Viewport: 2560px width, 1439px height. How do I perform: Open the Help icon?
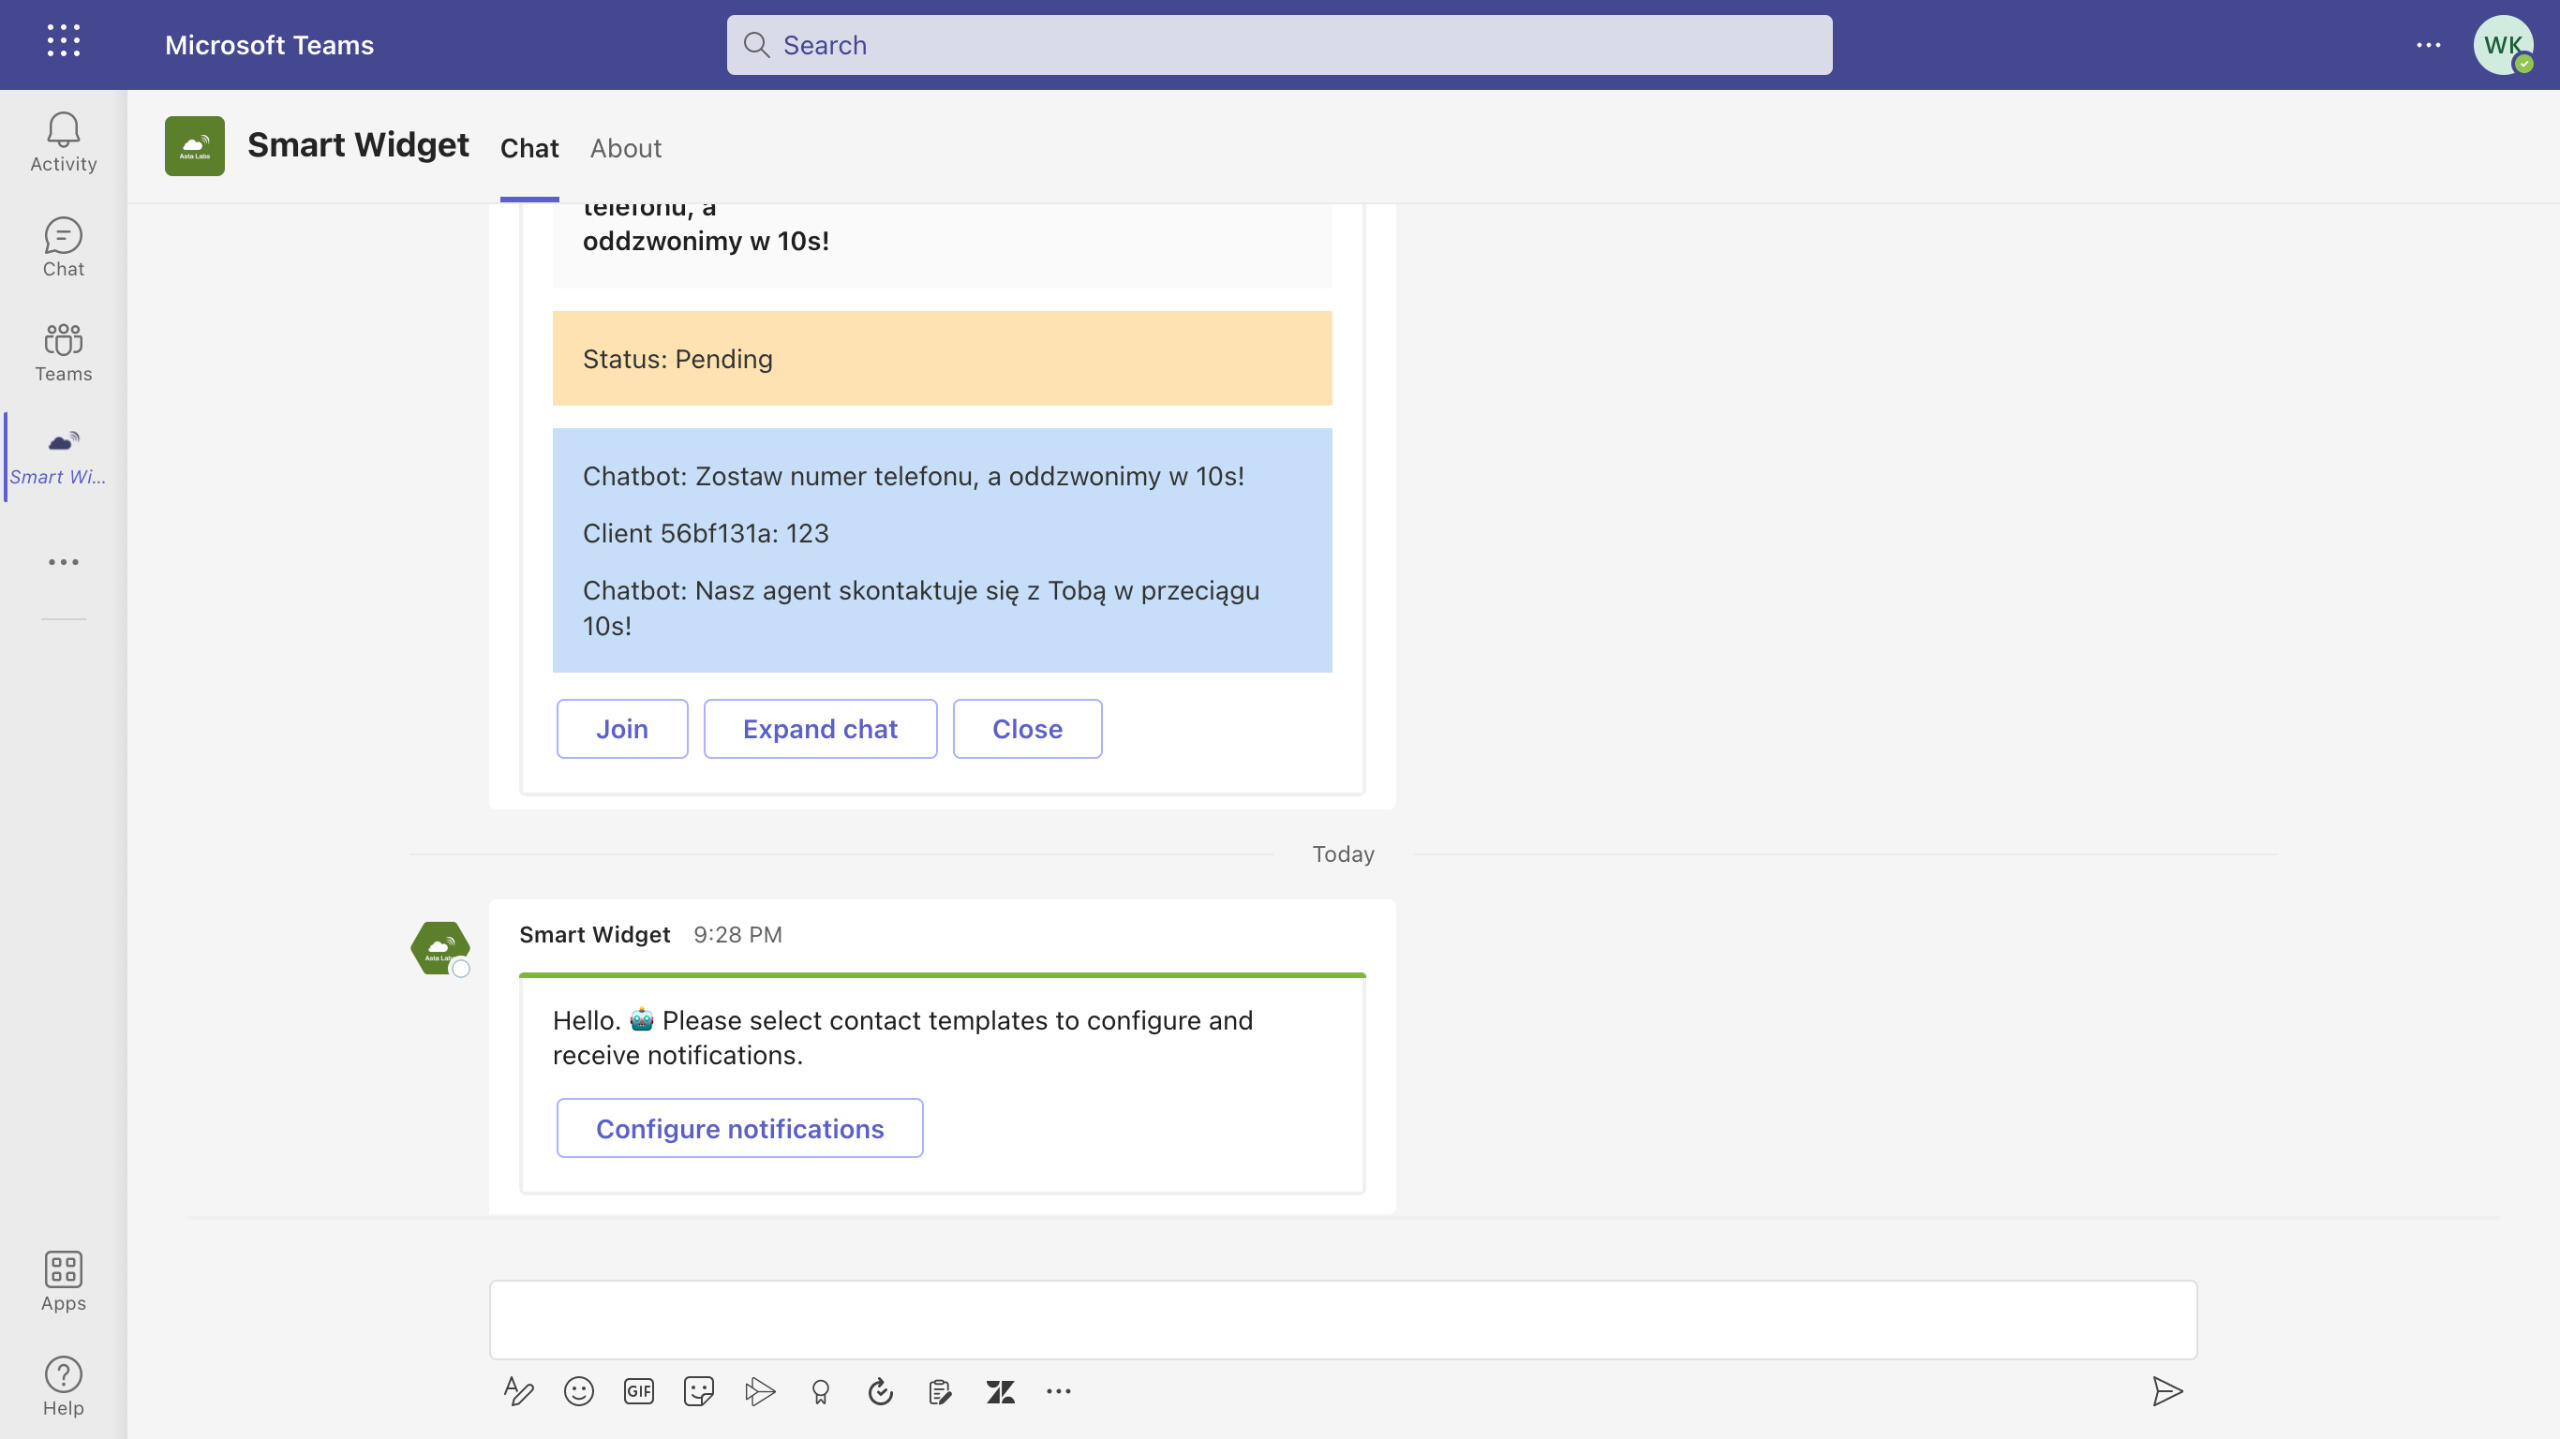(x=63, y=1386)
